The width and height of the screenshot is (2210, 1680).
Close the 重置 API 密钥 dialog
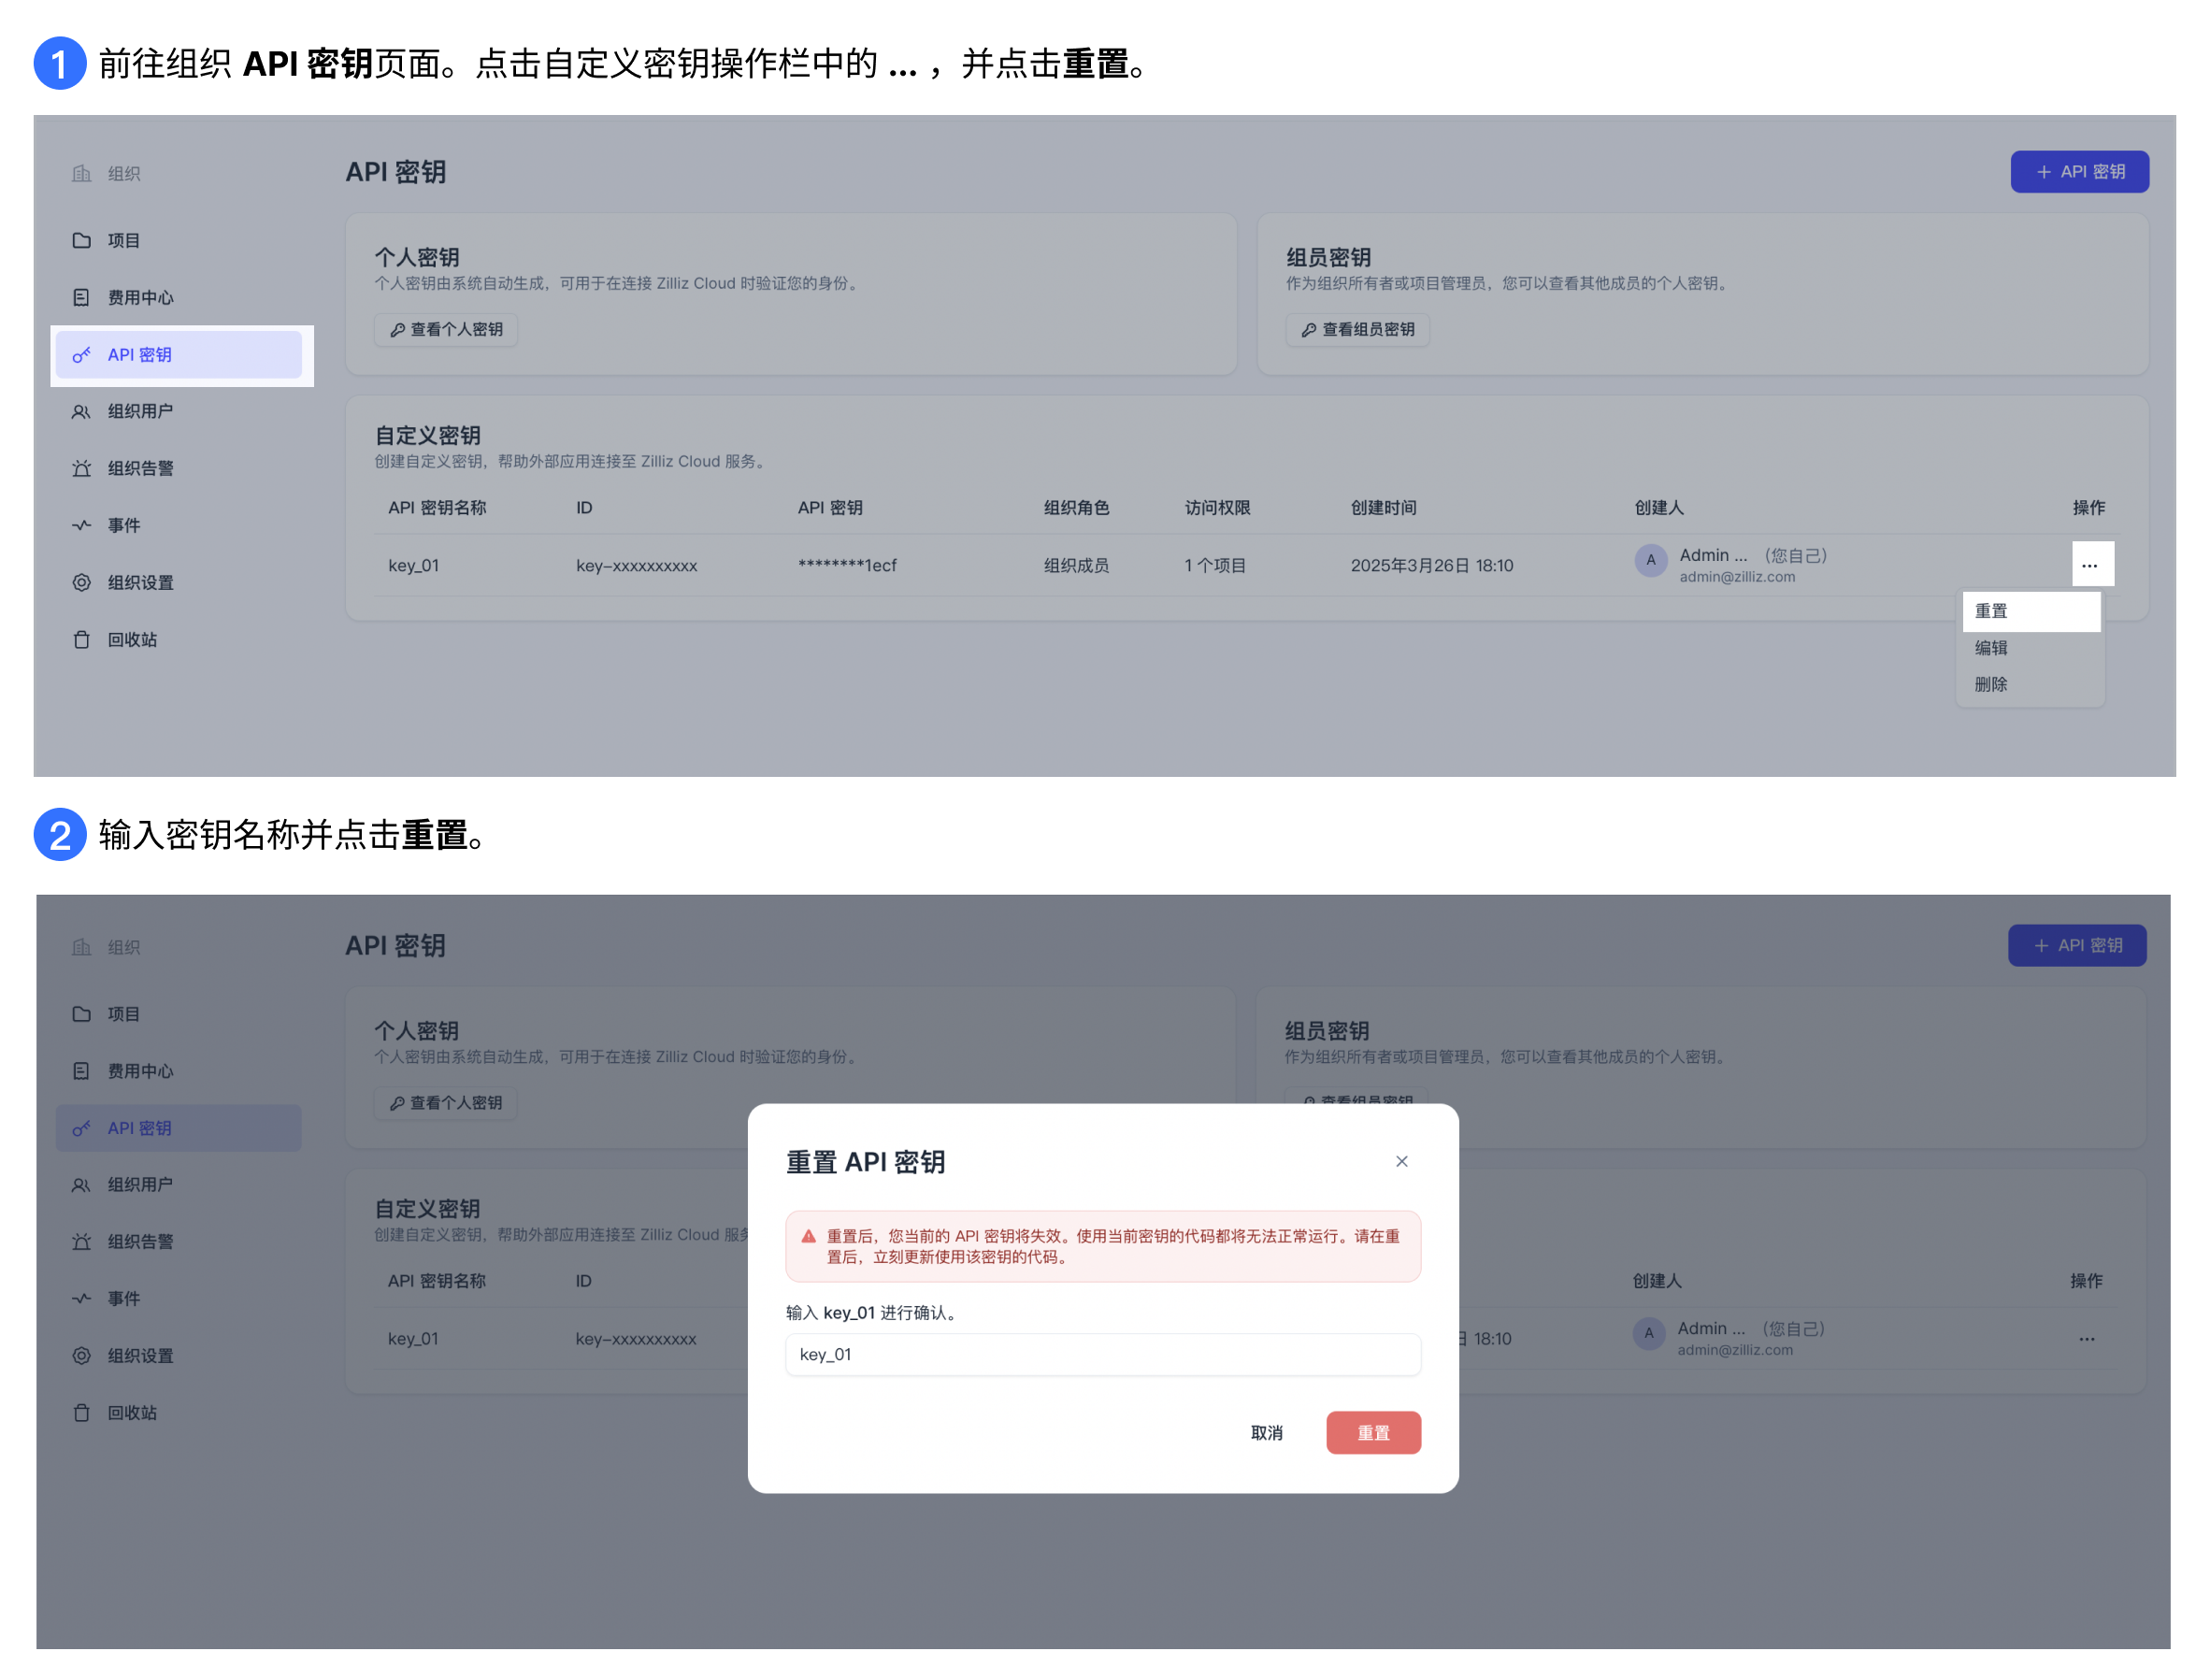(x=1401, y=1161)
